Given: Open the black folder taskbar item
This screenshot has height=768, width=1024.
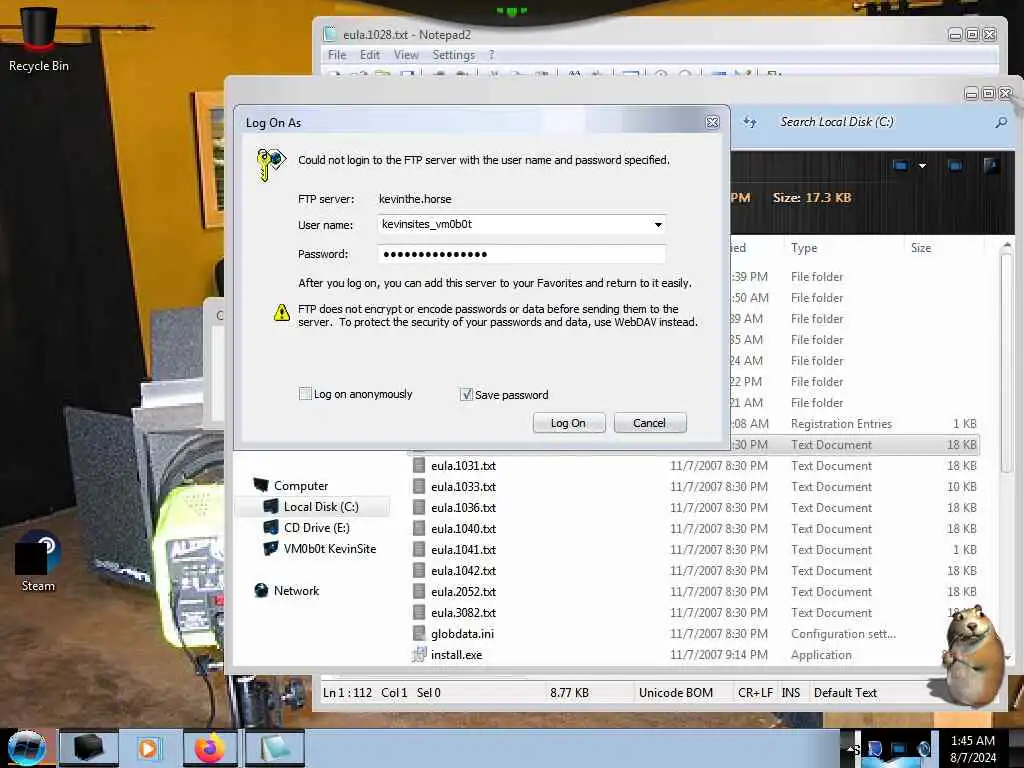Looking at the screenshot, I should point(89,748).
